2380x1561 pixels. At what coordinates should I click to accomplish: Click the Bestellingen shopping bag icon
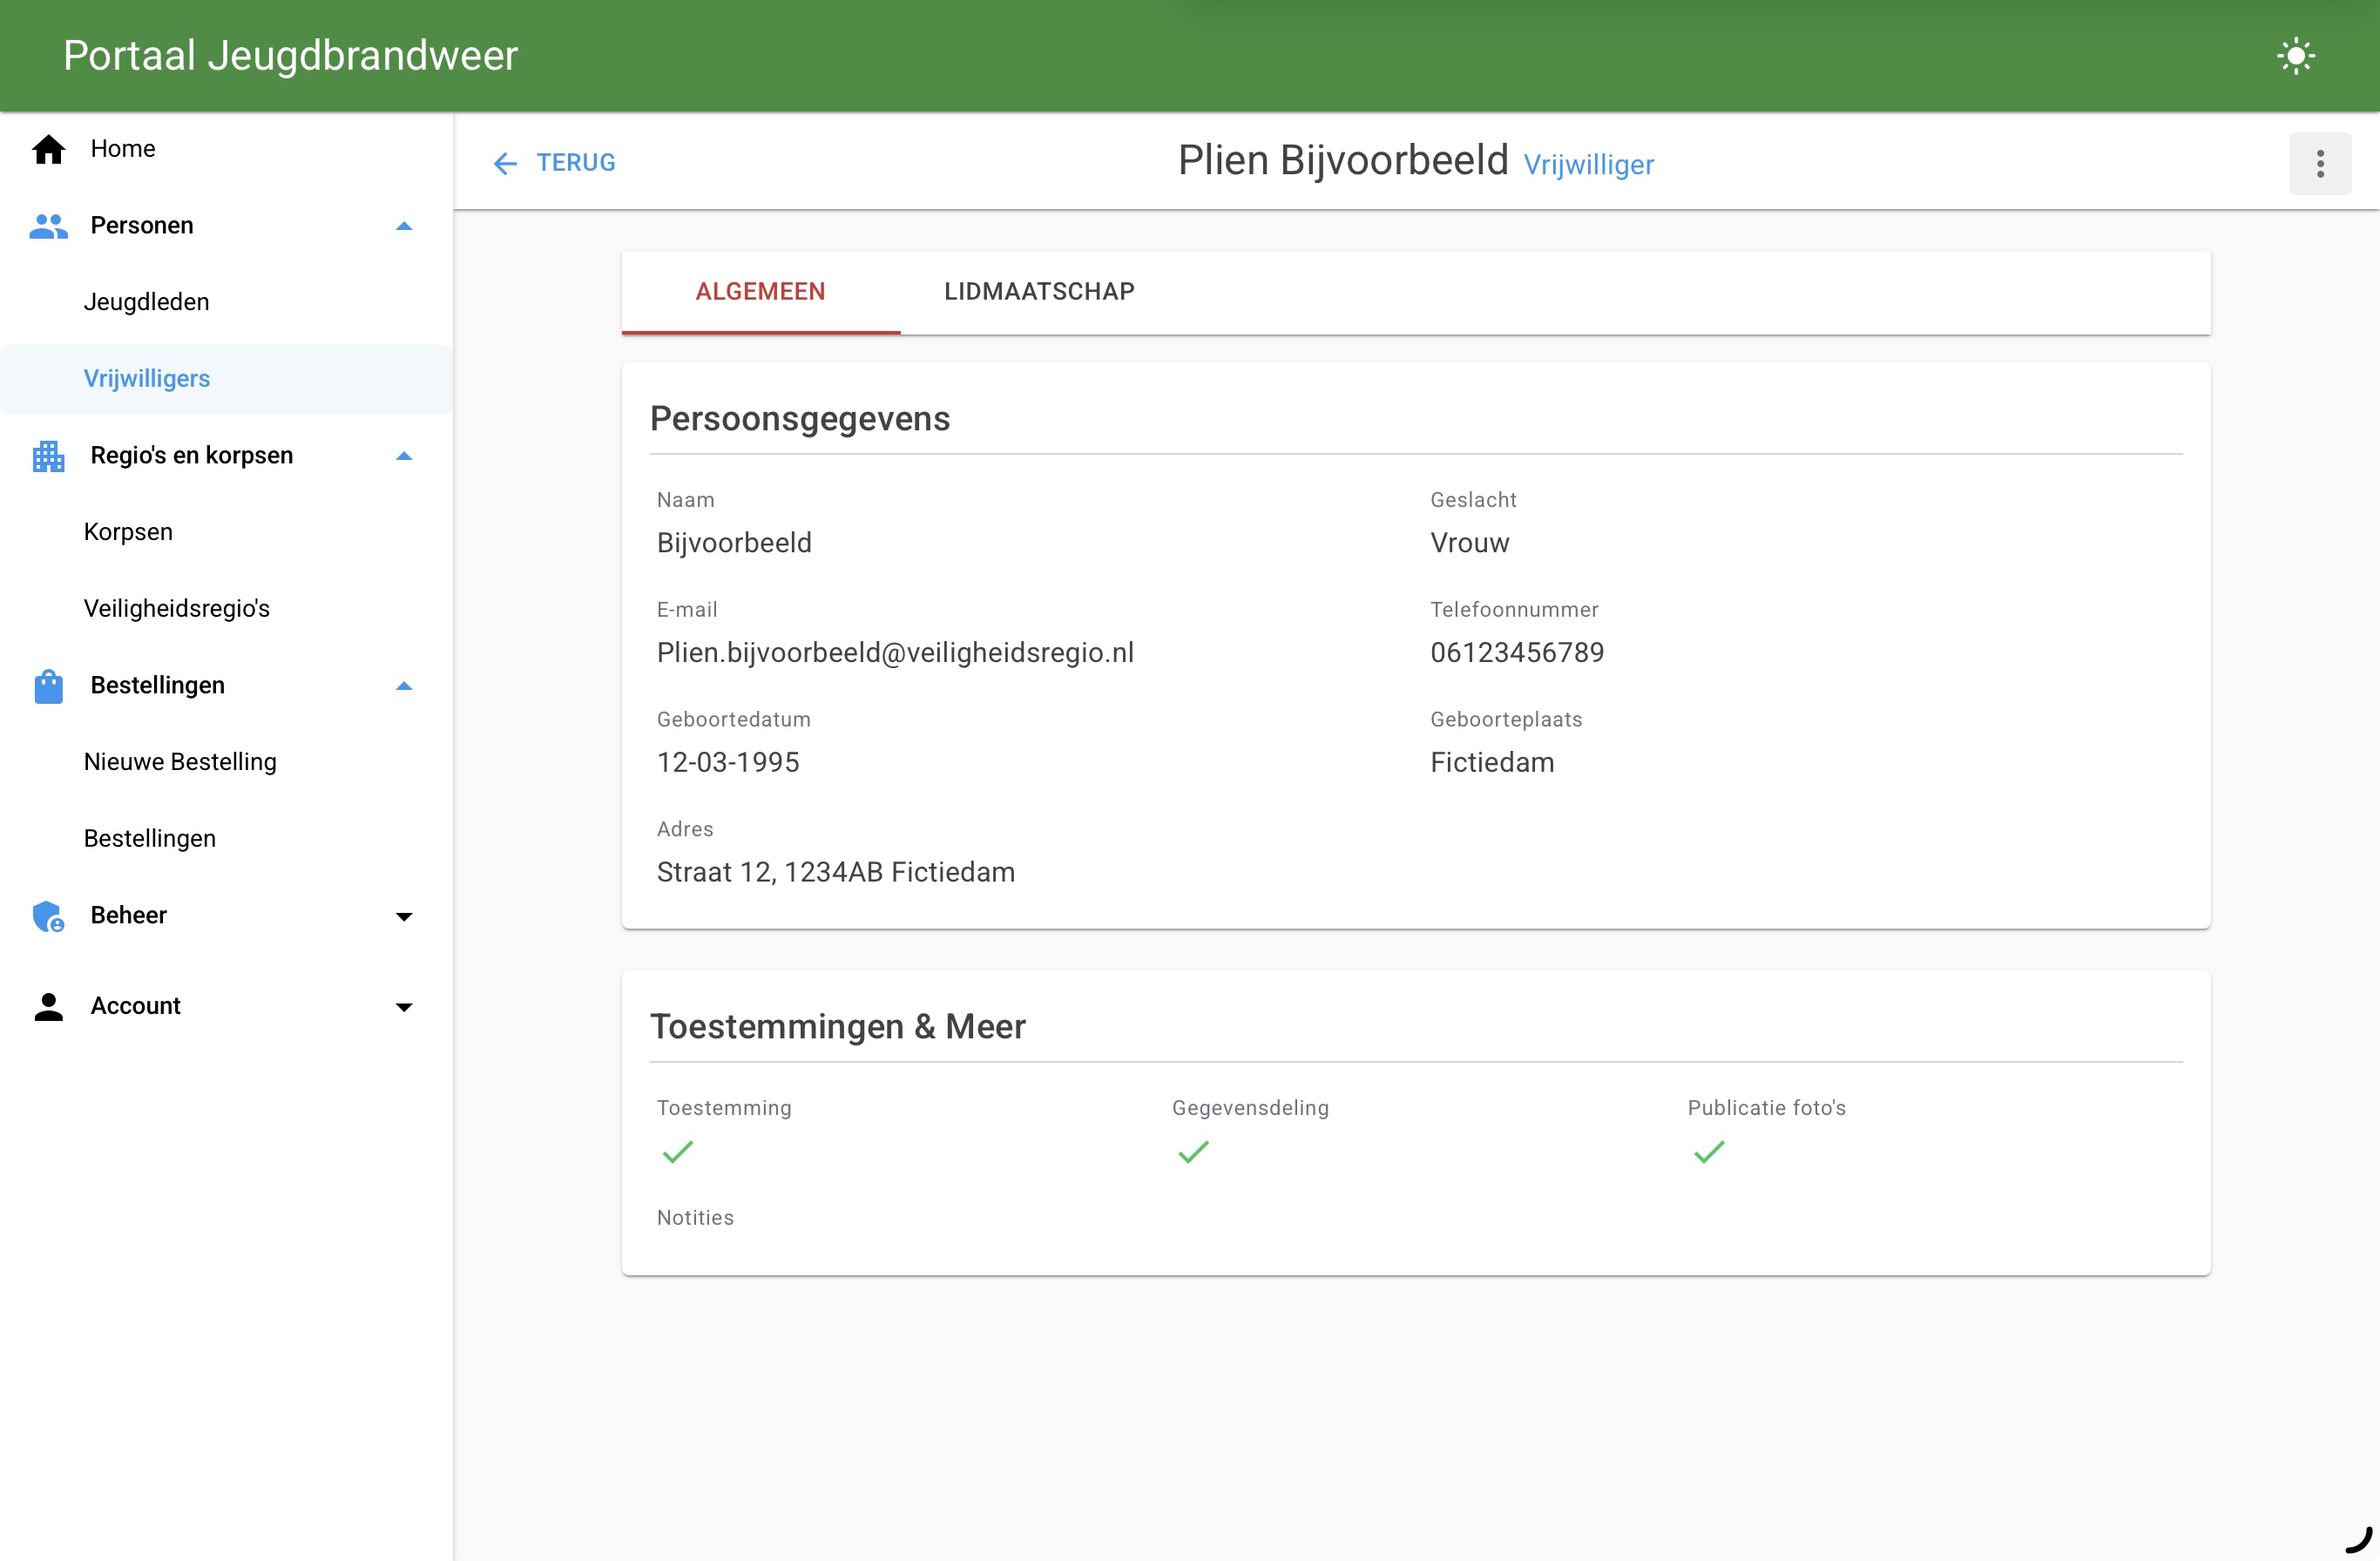coord(48,686)
